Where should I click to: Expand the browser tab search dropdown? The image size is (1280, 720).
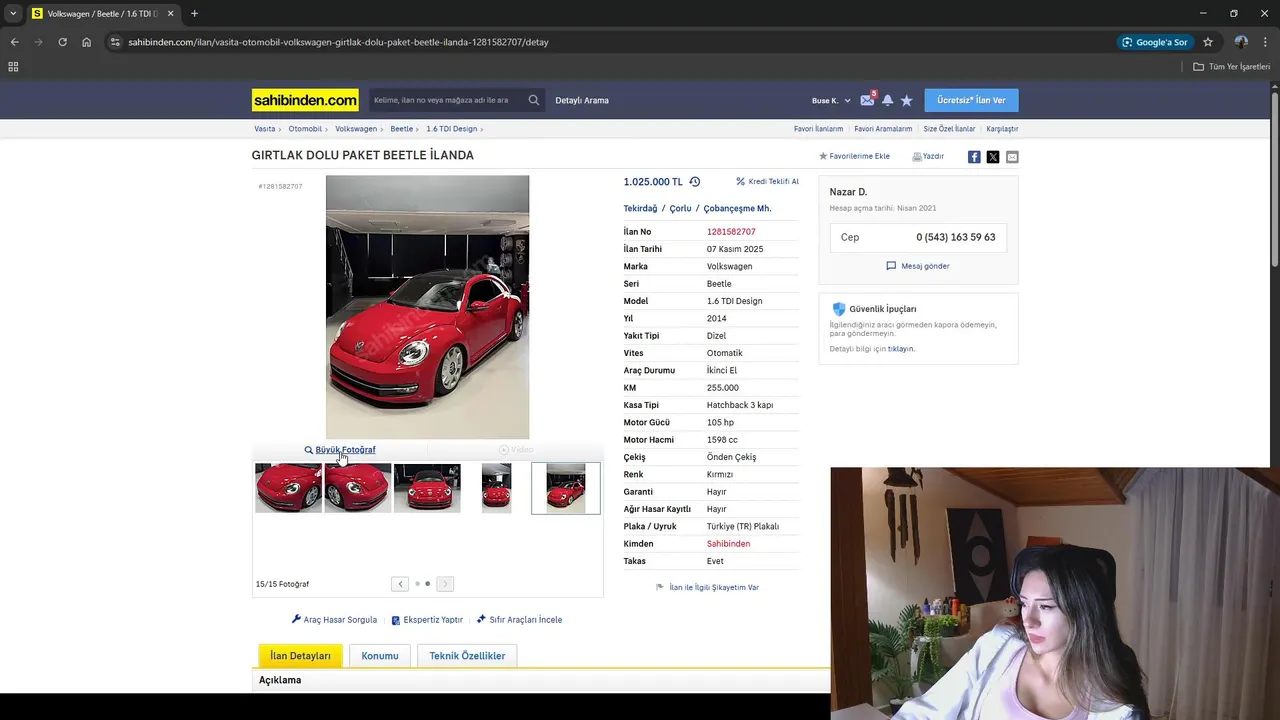[12, 14]
